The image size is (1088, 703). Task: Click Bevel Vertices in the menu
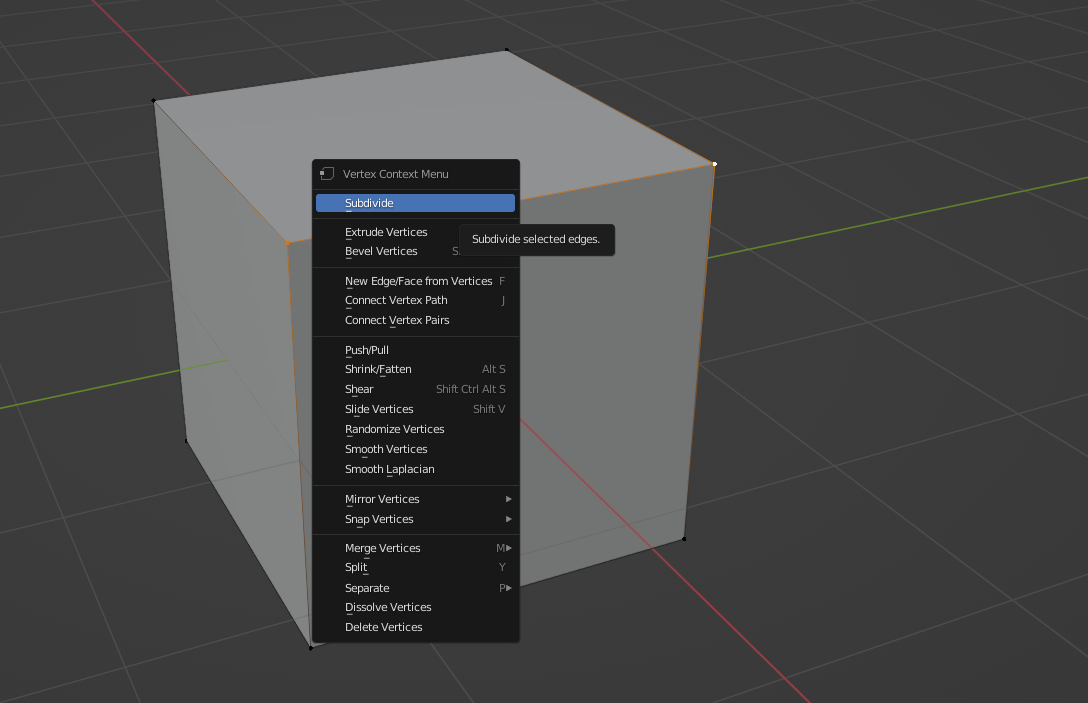point(415,251)
